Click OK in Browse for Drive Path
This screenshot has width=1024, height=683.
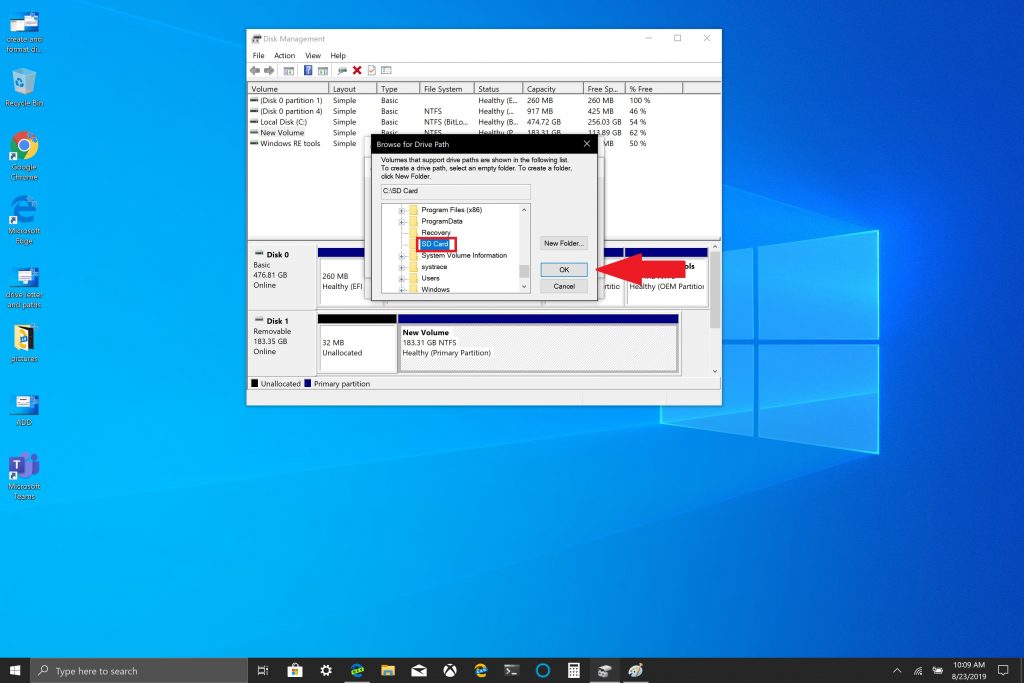[564, 270]
